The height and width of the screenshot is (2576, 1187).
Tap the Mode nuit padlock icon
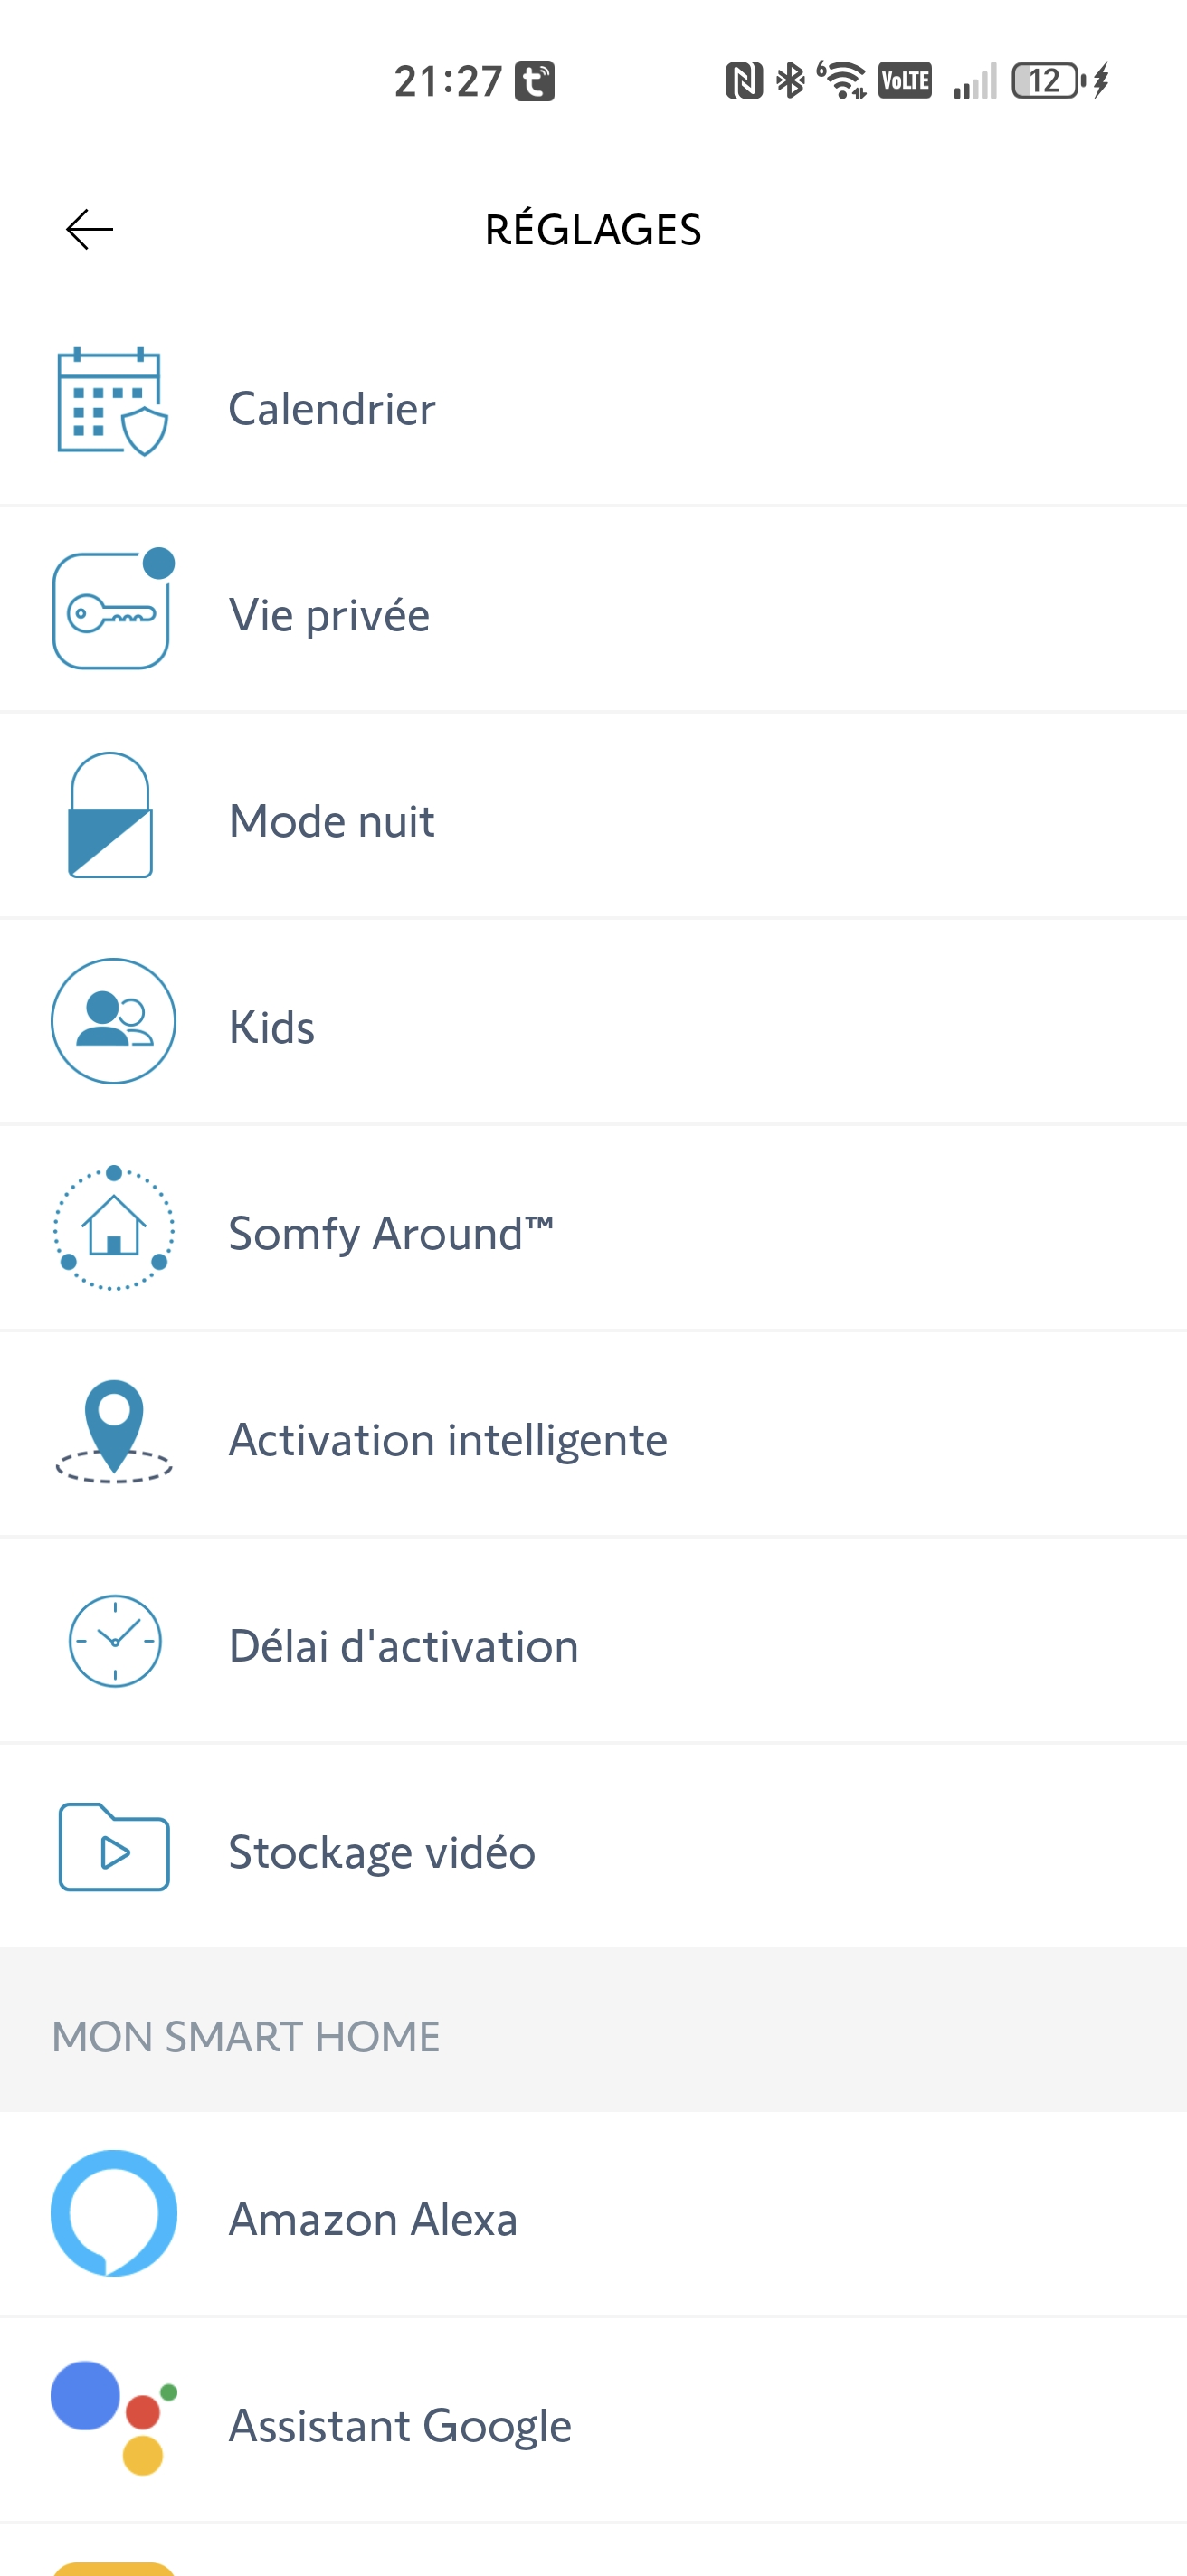(111, 816)
